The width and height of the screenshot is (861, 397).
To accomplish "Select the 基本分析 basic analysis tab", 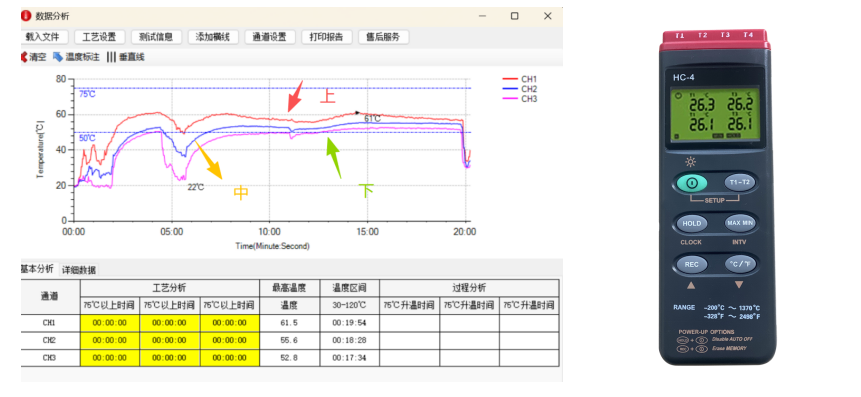I will click(38, 269).
